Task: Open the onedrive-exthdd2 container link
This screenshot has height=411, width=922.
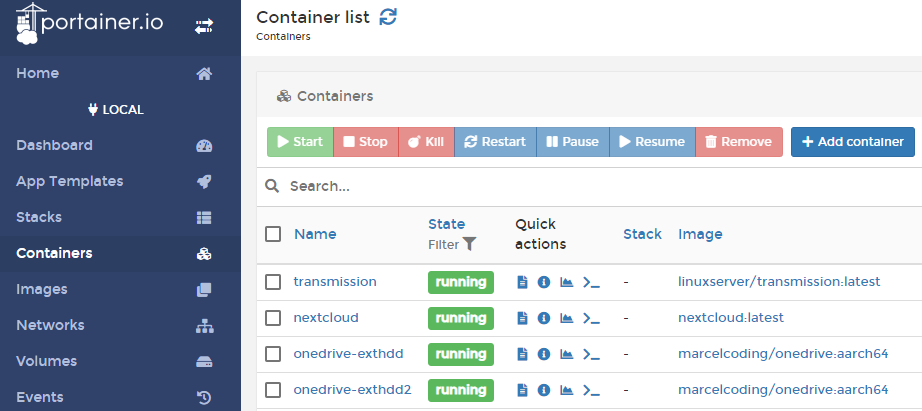Action: pyautogui.click(x=352, y=389)
